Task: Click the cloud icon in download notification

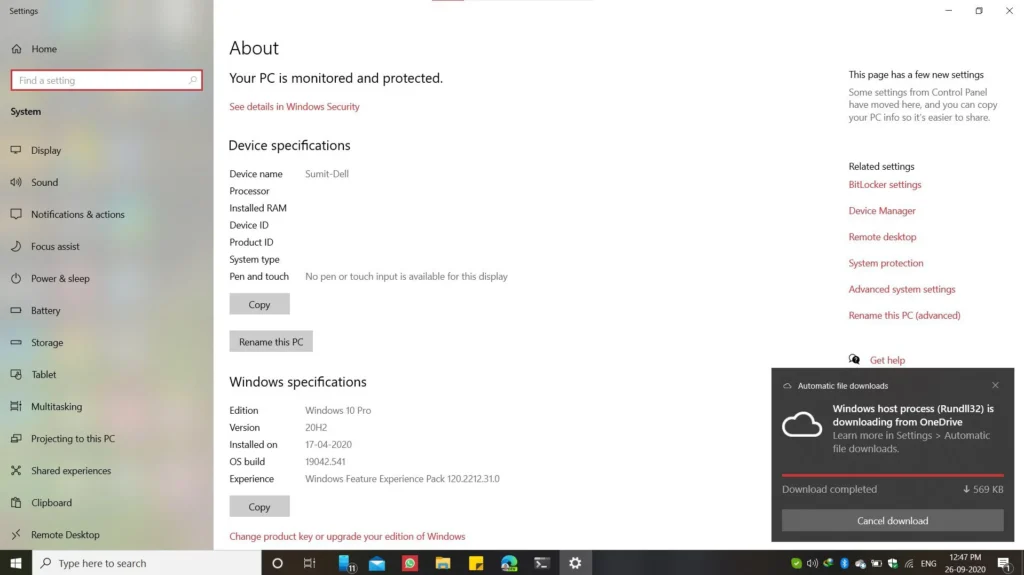Action: (x=802, y=425)
